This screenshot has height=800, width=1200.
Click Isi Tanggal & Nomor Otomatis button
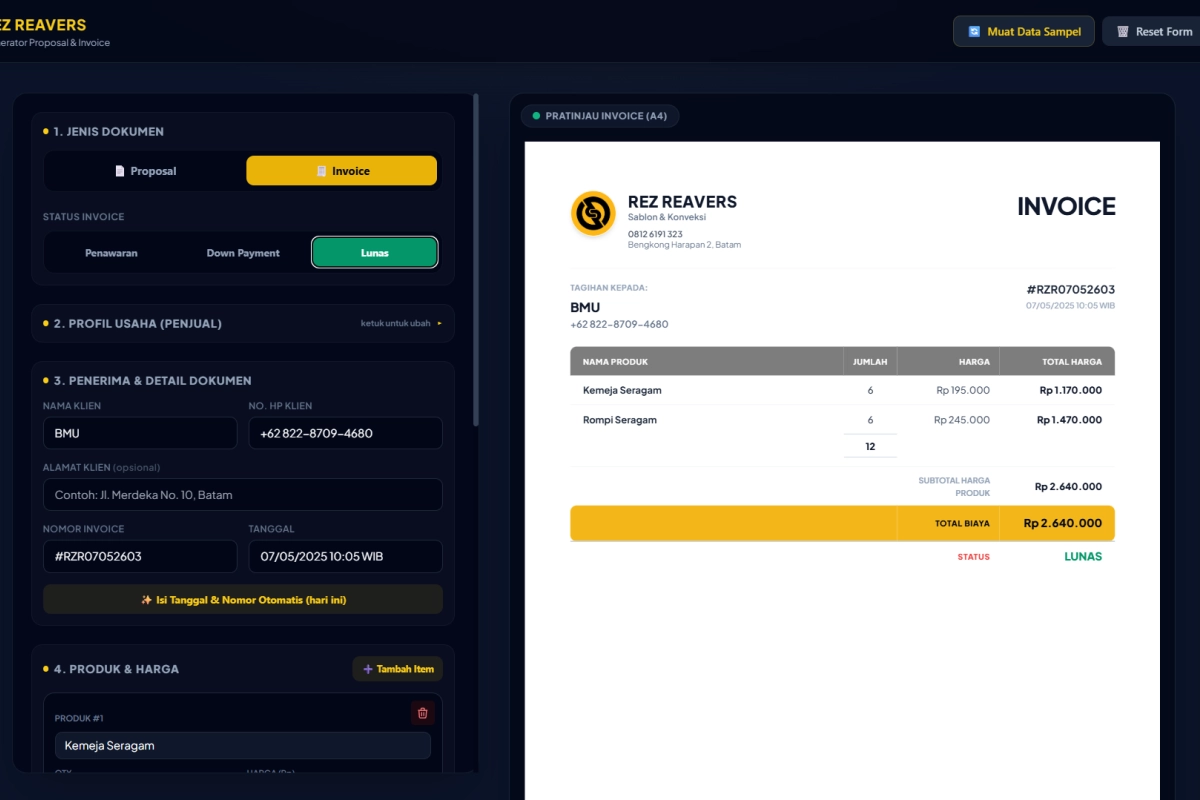[243, 600]
